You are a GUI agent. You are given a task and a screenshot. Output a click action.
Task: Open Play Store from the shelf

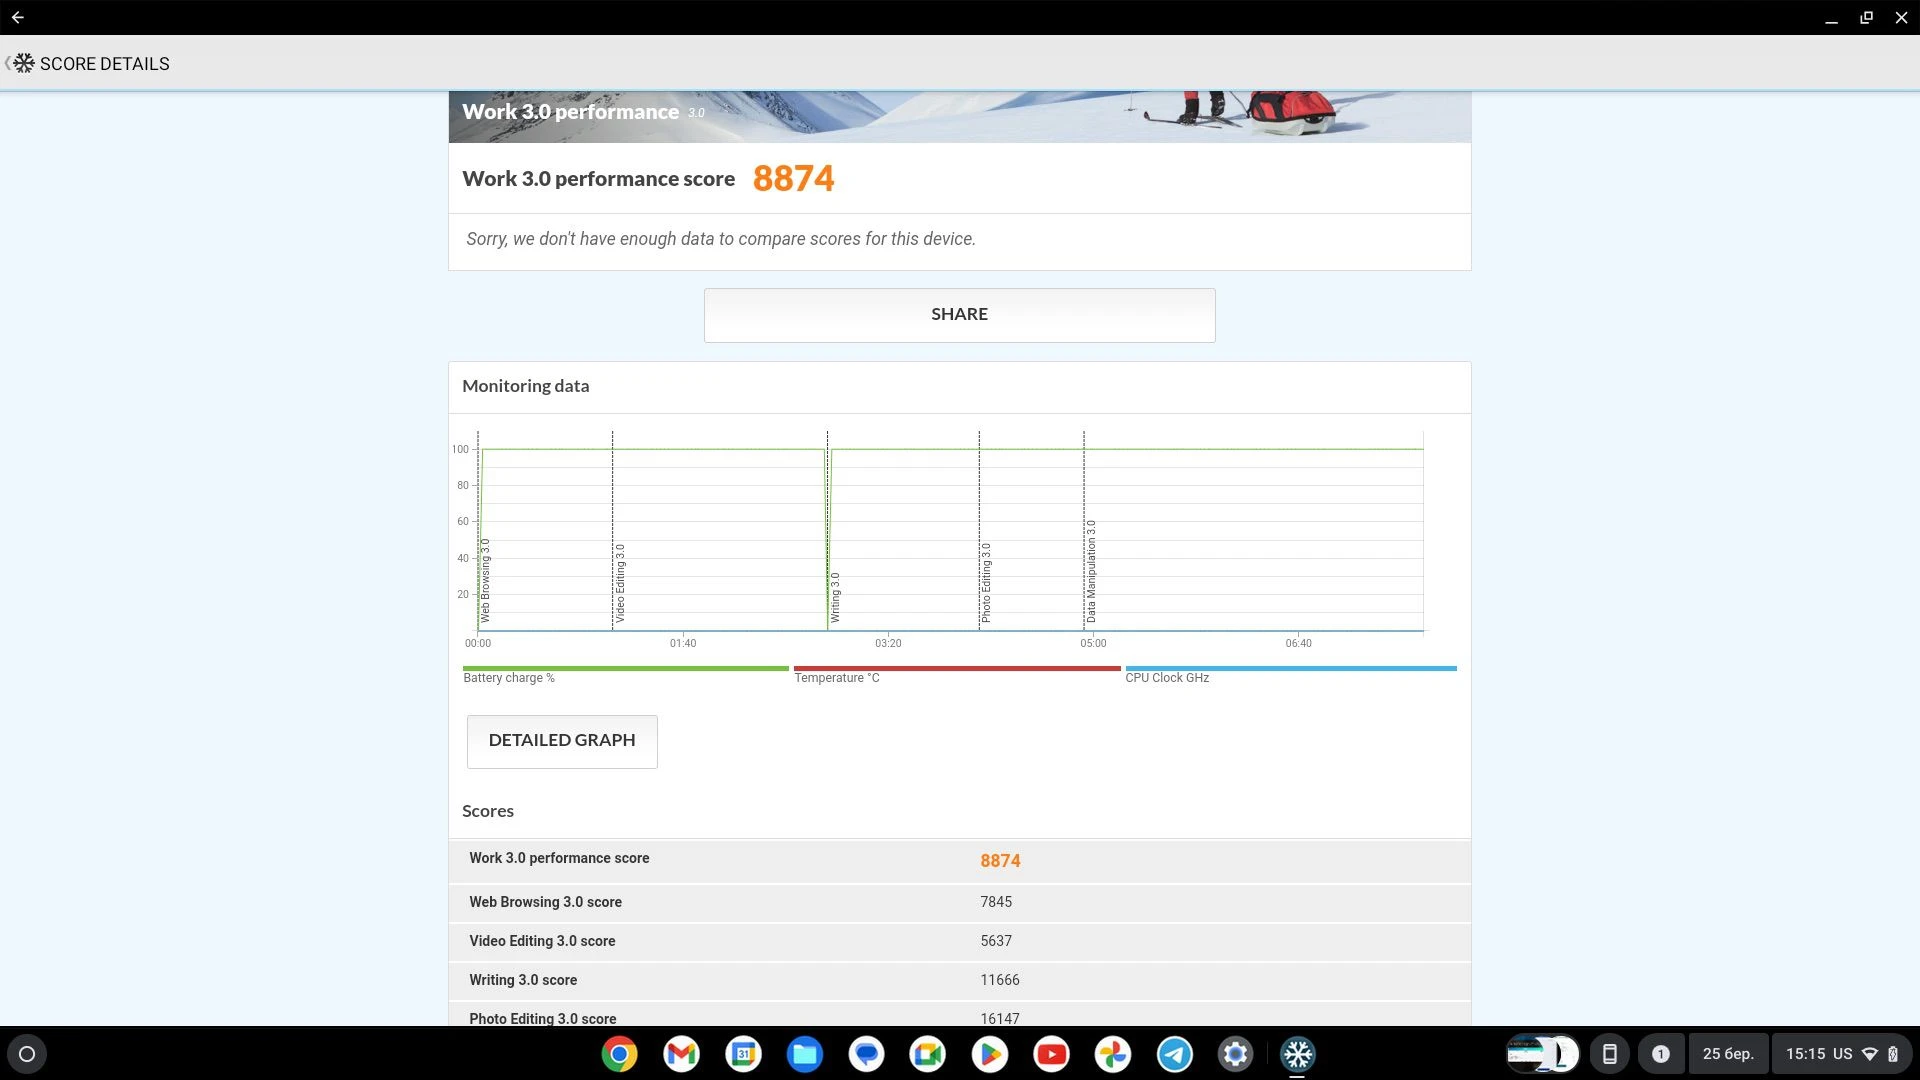point(989,1054)
